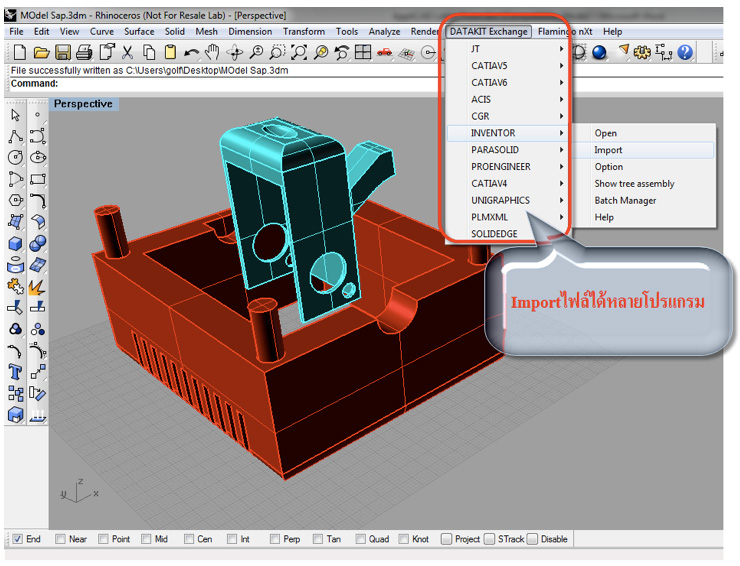Click the open folder toolbar icon
The image size is (740, 566).
(x=42, y=52)
